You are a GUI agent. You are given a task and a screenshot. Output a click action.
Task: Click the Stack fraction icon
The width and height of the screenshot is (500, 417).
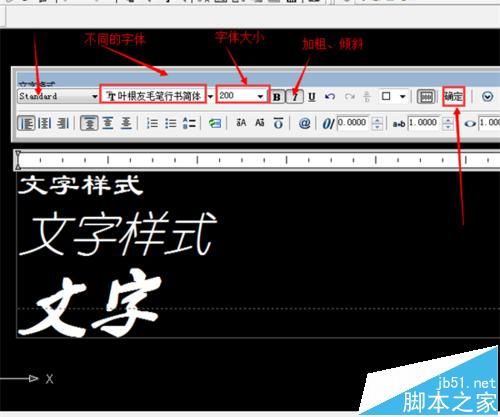[x=367, y=97]
